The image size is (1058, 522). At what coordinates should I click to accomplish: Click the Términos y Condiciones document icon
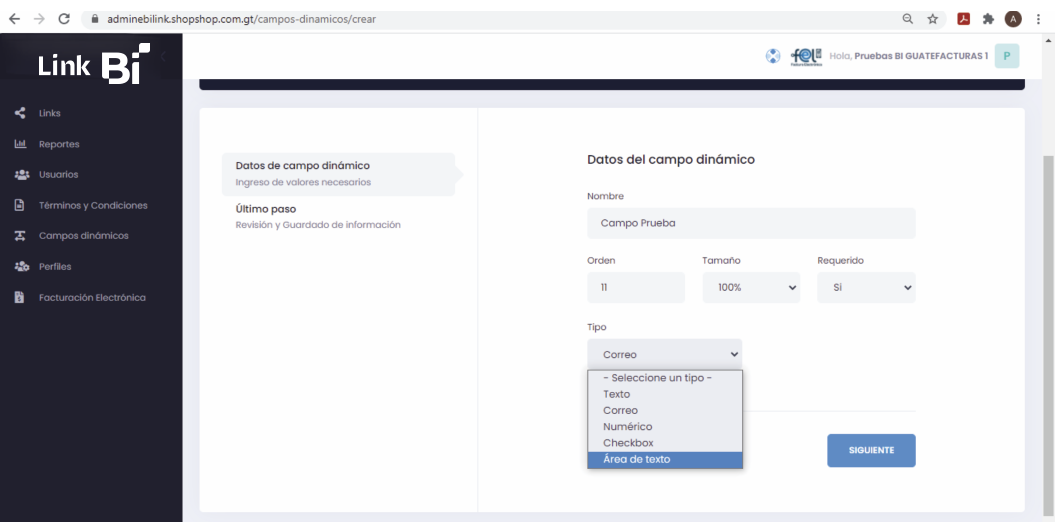pyautogui.click(x=20, y=205)
